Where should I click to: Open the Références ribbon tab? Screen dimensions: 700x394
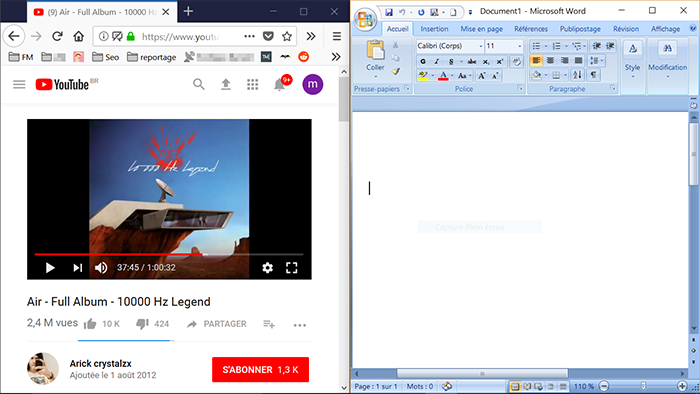click(x=531, y=29)
